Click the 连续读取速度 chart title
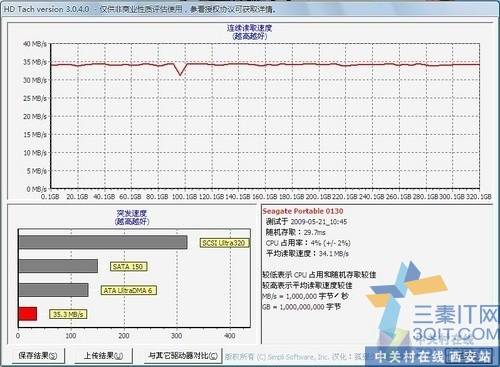500x367 pixels. 249,28
